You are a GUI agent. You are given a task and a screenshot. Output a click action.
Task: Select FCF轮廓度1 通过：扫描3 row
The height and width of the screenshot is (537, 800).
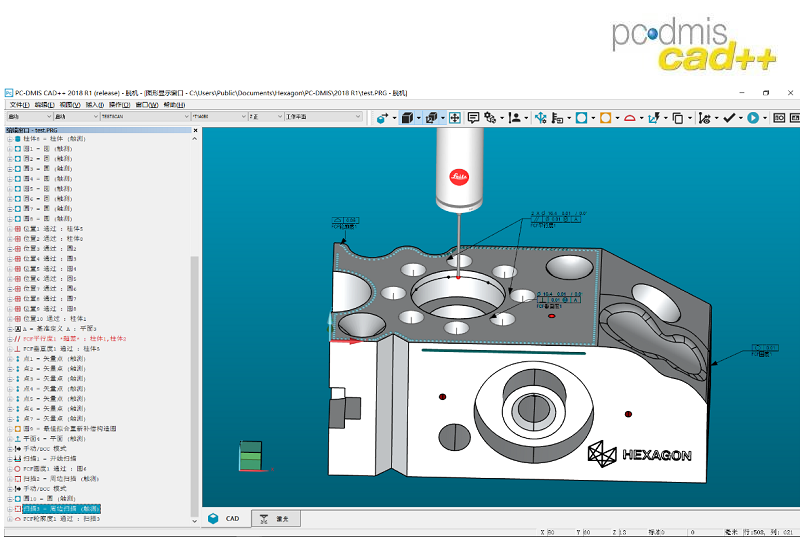pos(61,519)
